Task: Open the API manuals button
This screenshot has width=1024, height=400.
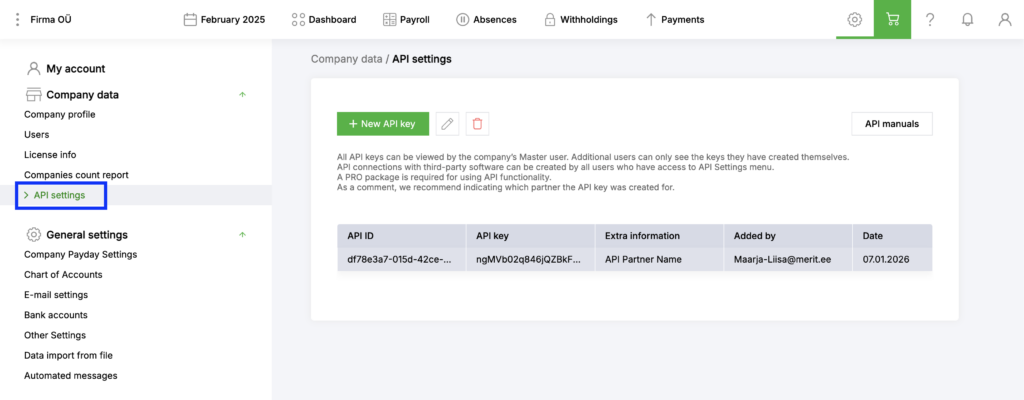Action: 891,123
